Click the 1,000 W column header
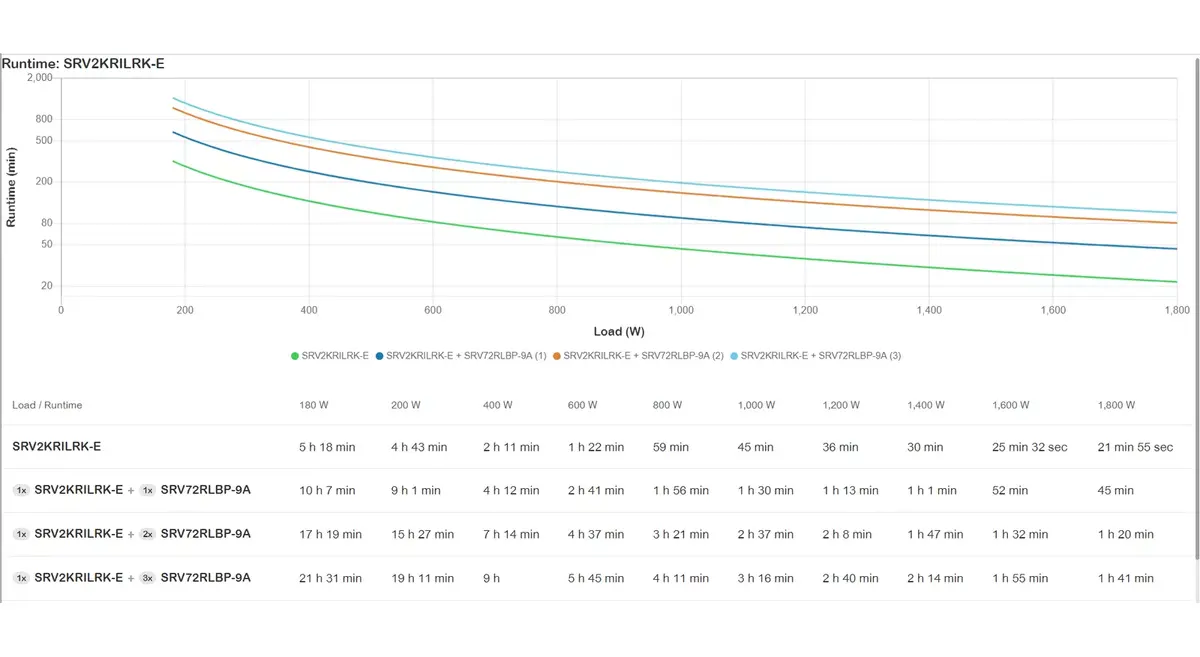 [756, 405]
